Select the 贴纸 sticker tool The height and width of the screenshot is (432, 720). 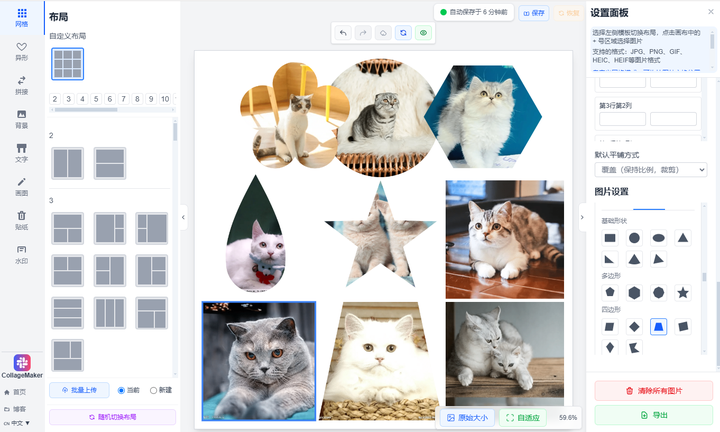[21, 218]
